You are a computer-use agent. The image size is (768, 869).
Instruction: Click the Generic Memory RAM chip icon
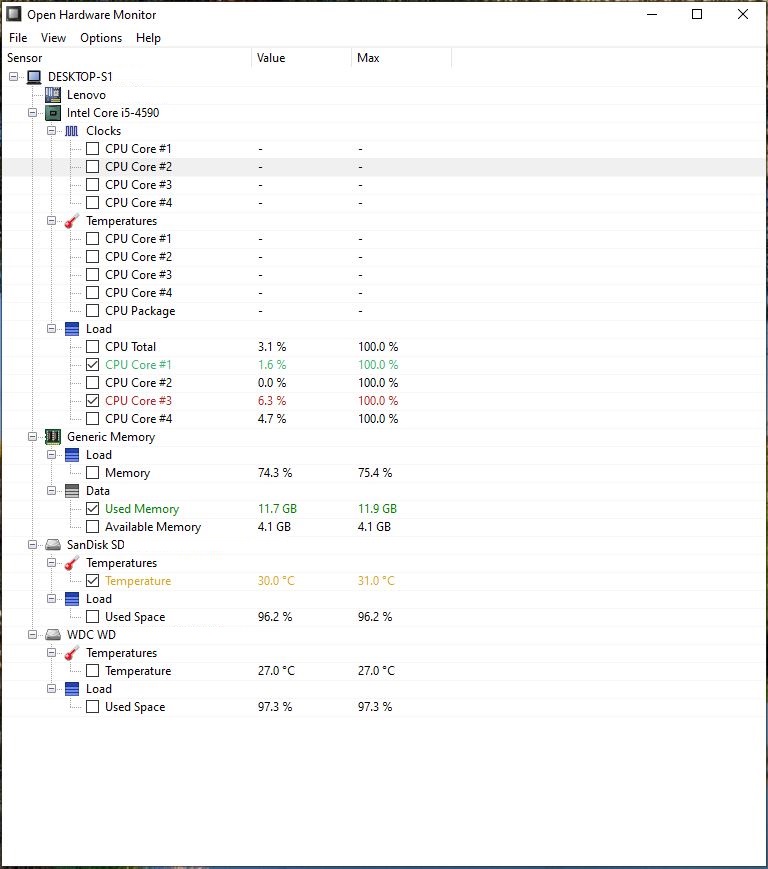click(53, 437)
